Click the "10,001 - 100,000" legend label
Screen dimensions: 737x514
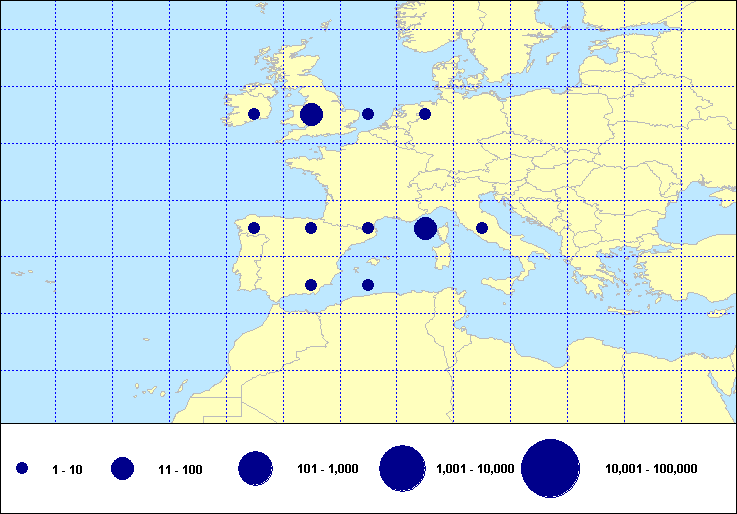pos(651,469)
